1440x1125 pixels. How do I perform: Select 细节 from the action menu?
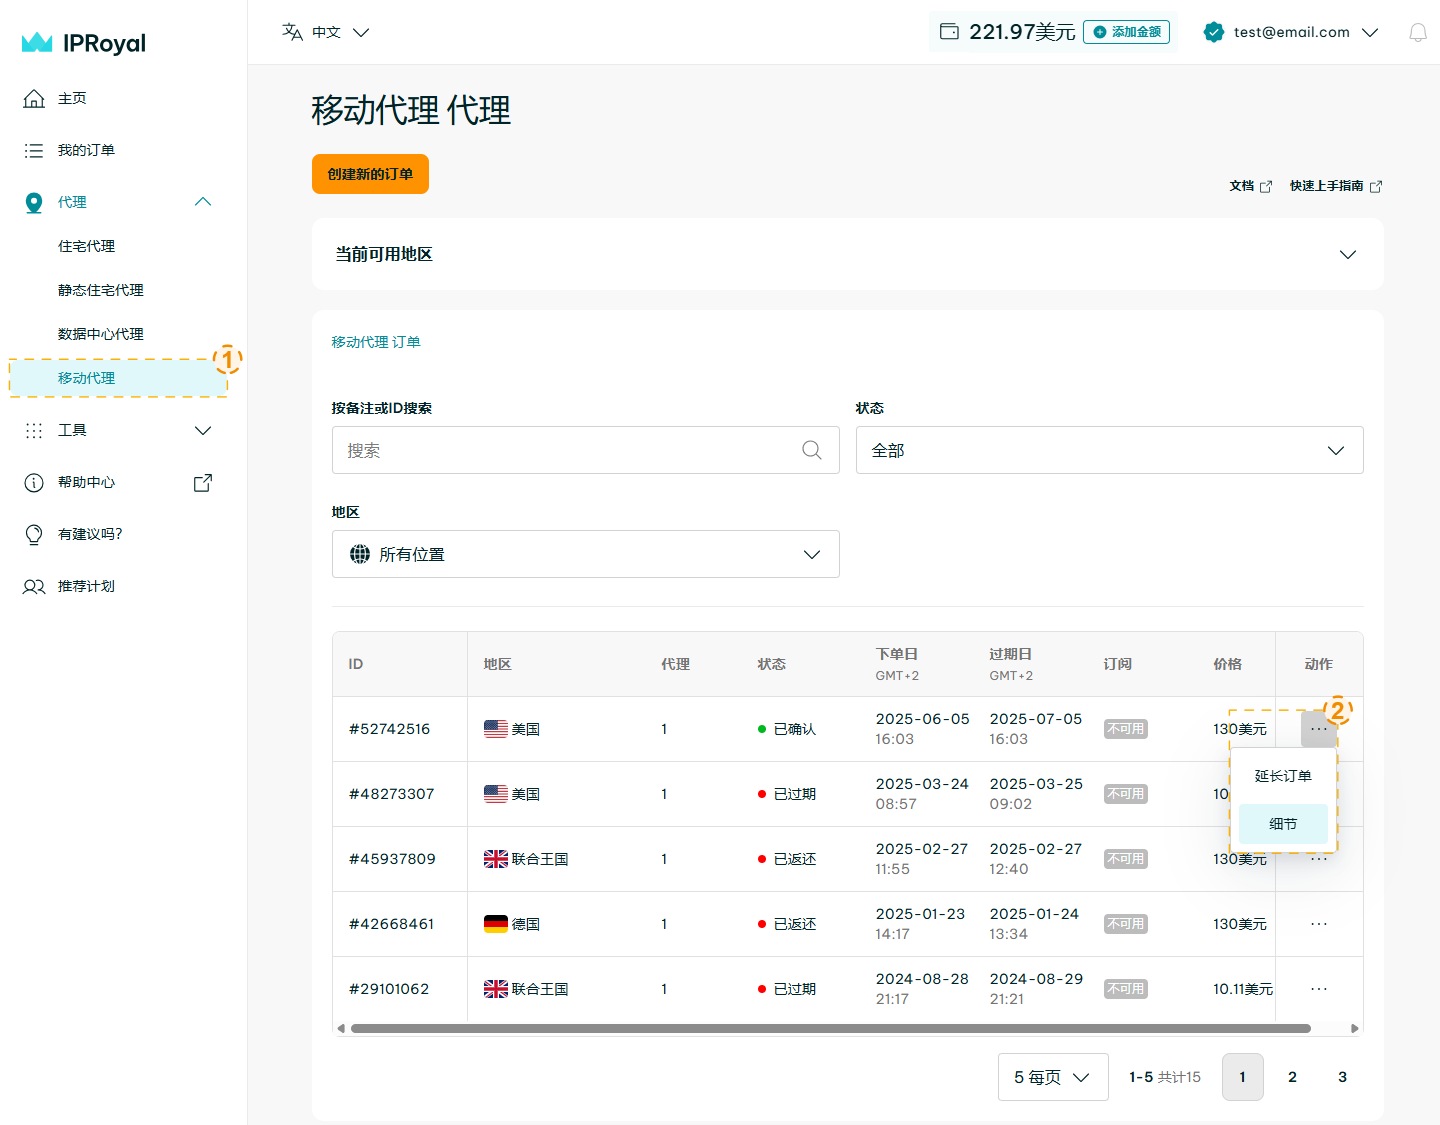click(1283, 824)
